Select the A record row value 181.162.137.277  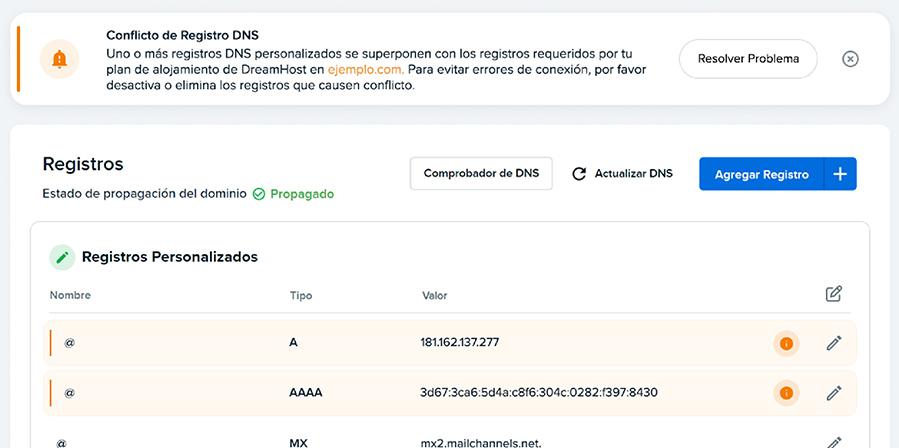460,343
